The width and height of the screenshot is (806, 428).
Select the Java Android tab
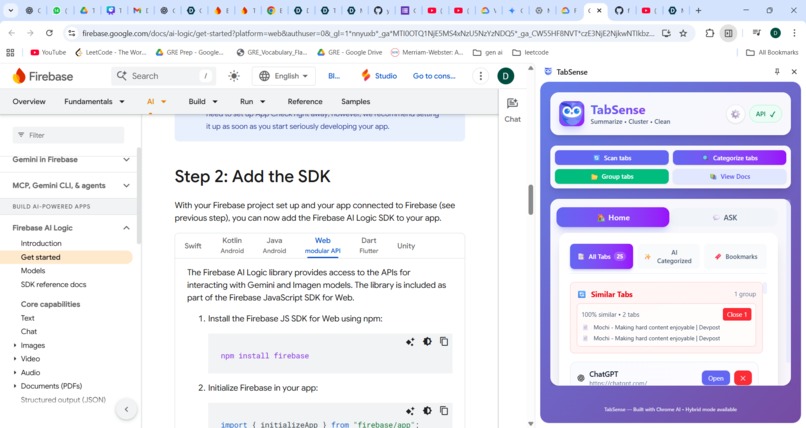click(x=274, y=246)
